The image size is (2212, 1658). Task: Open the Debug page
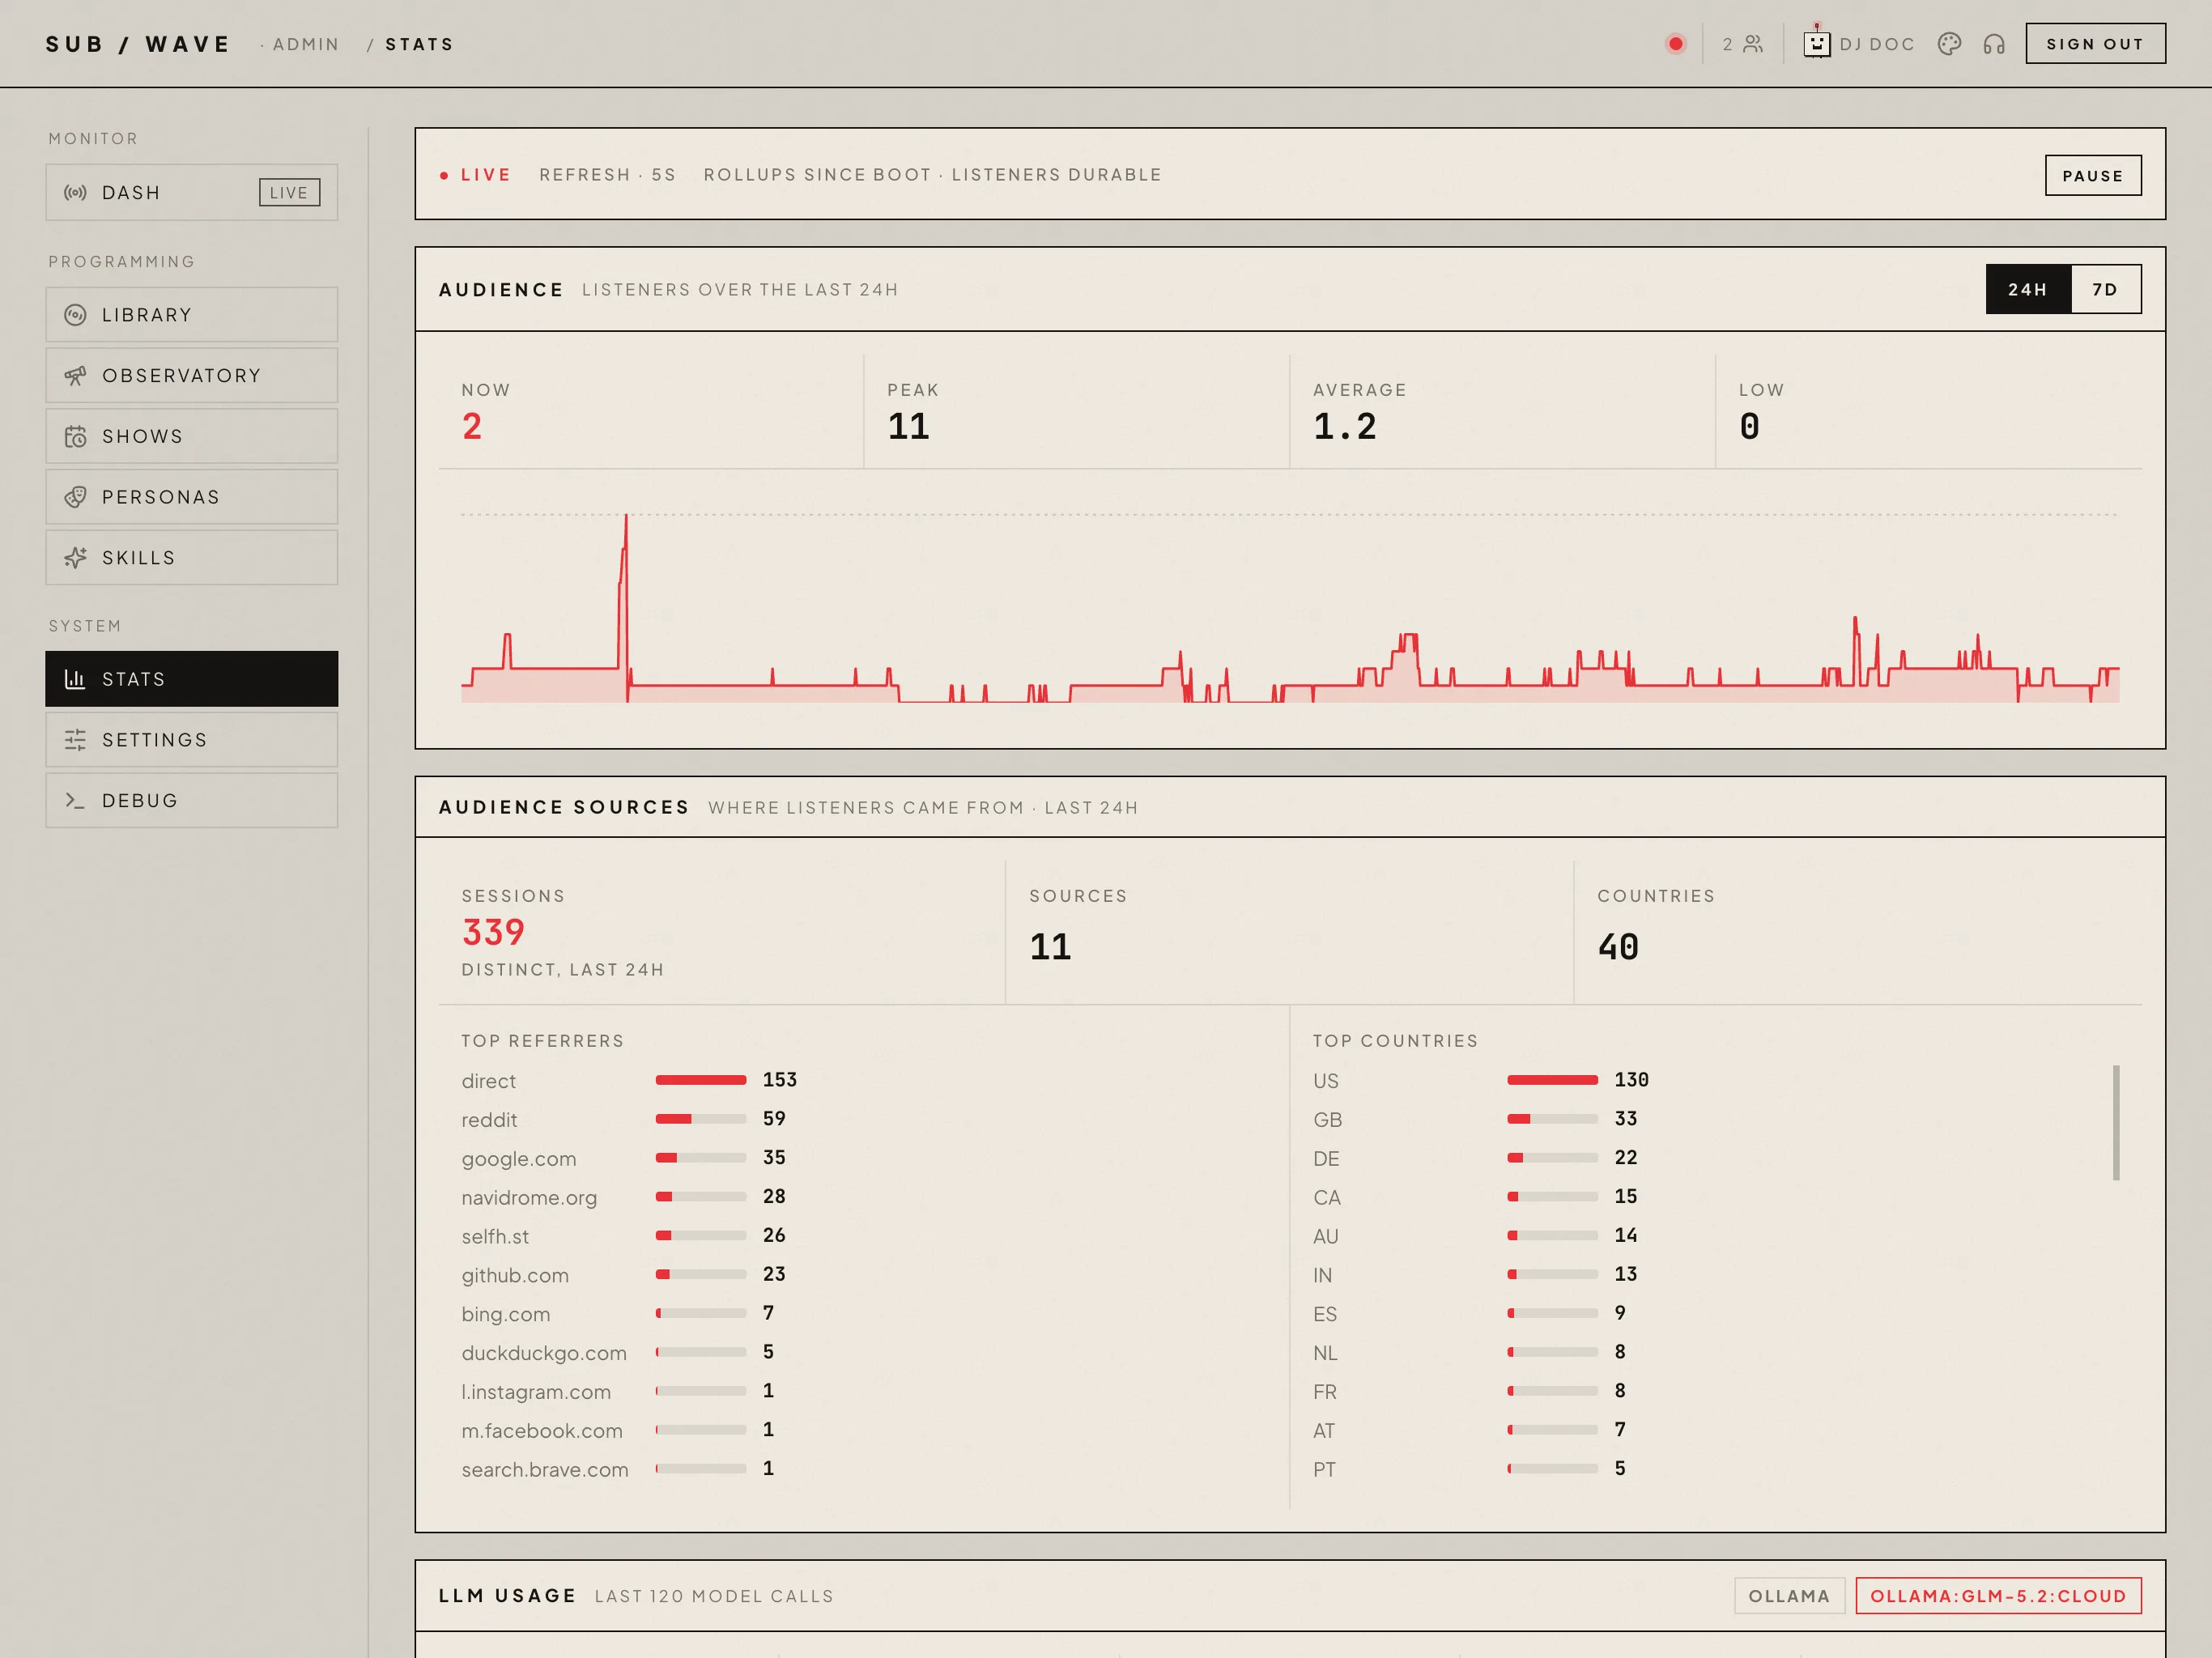pyautogui.click(x=192, y=800)
